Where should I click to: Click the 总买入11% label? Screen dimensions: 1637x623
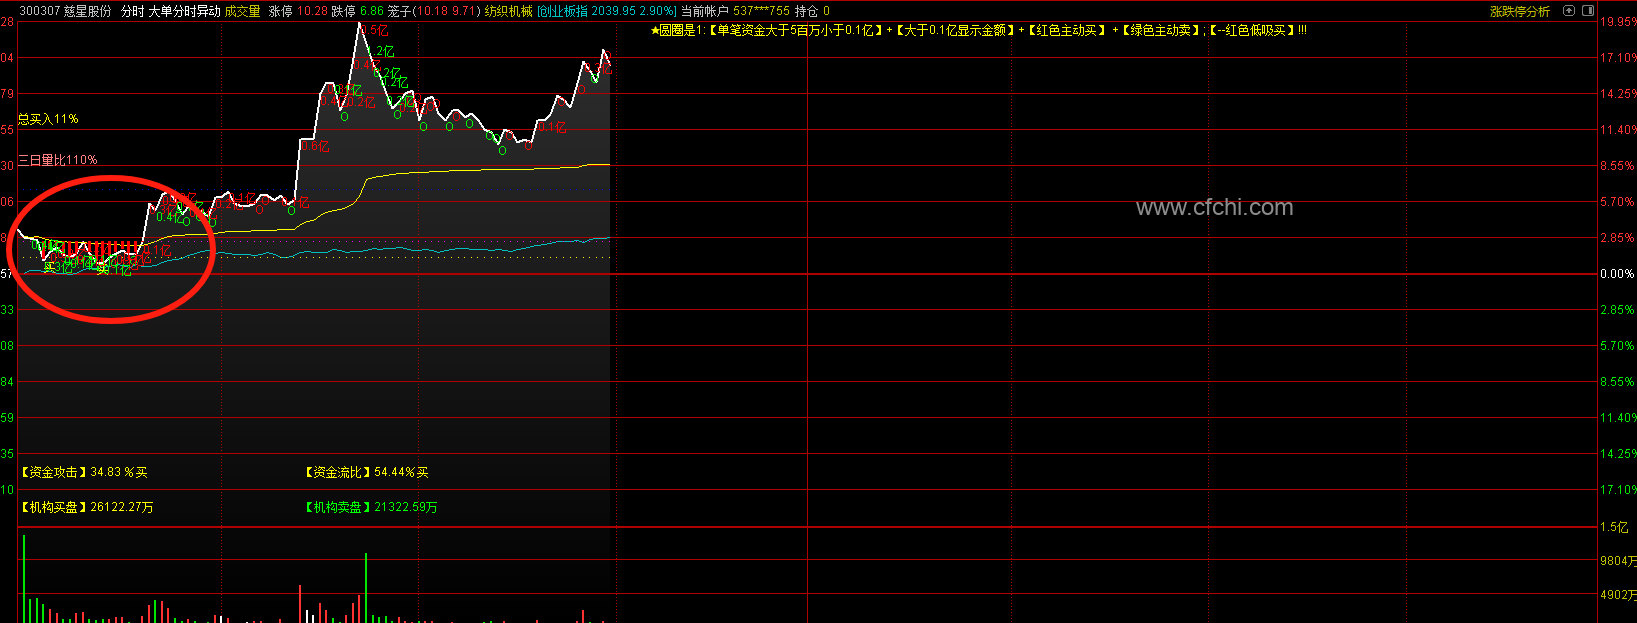pyautogui.click(x=48, y=119)
